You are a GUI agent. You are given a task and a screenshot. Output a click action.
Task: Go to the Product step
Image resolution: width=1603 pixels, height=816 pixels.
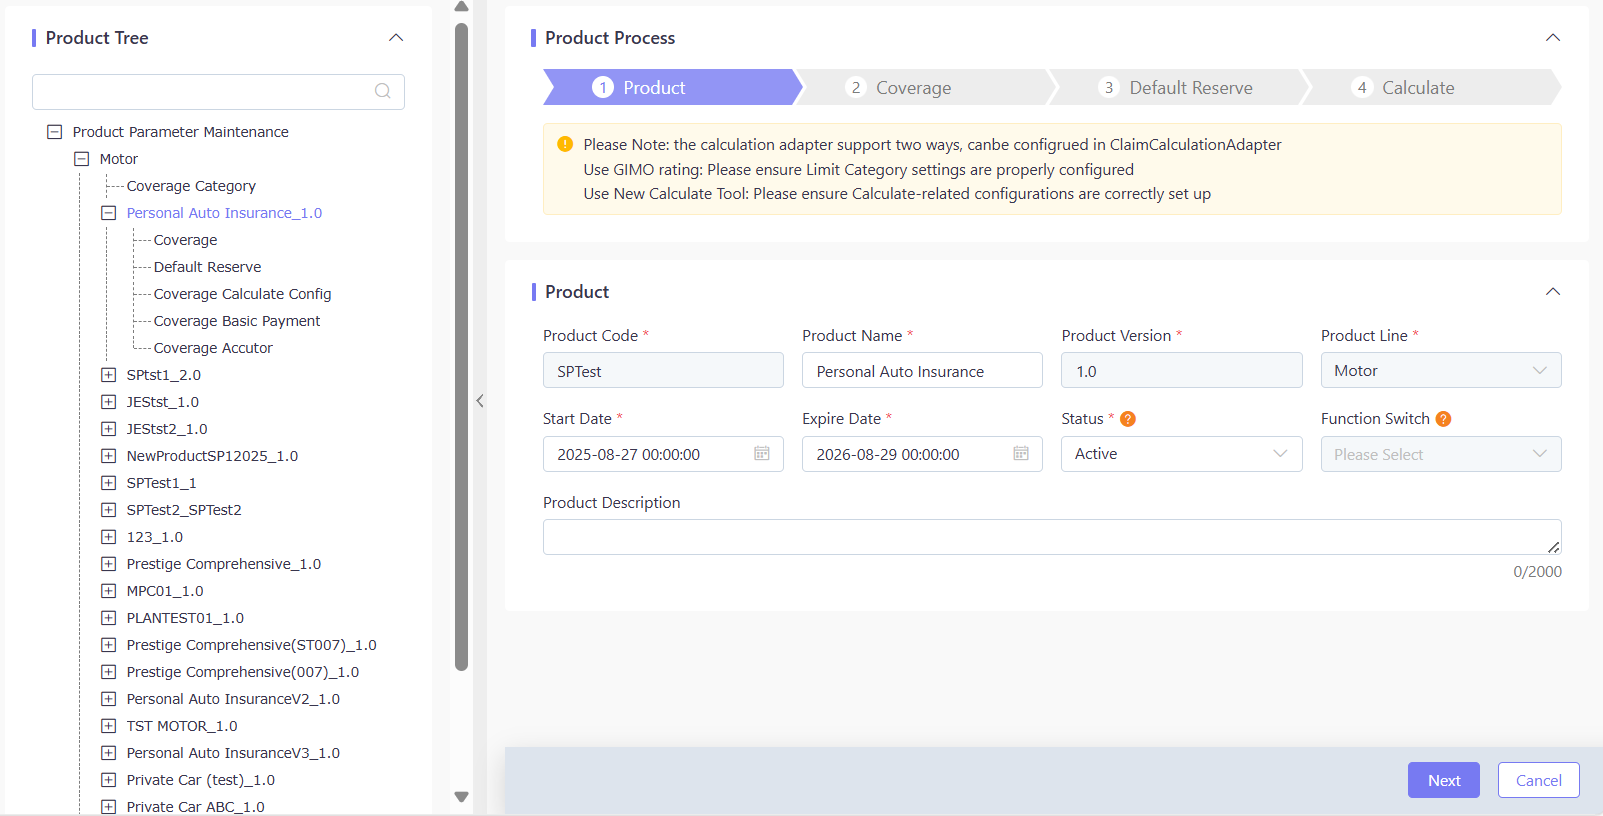[671, 87]
